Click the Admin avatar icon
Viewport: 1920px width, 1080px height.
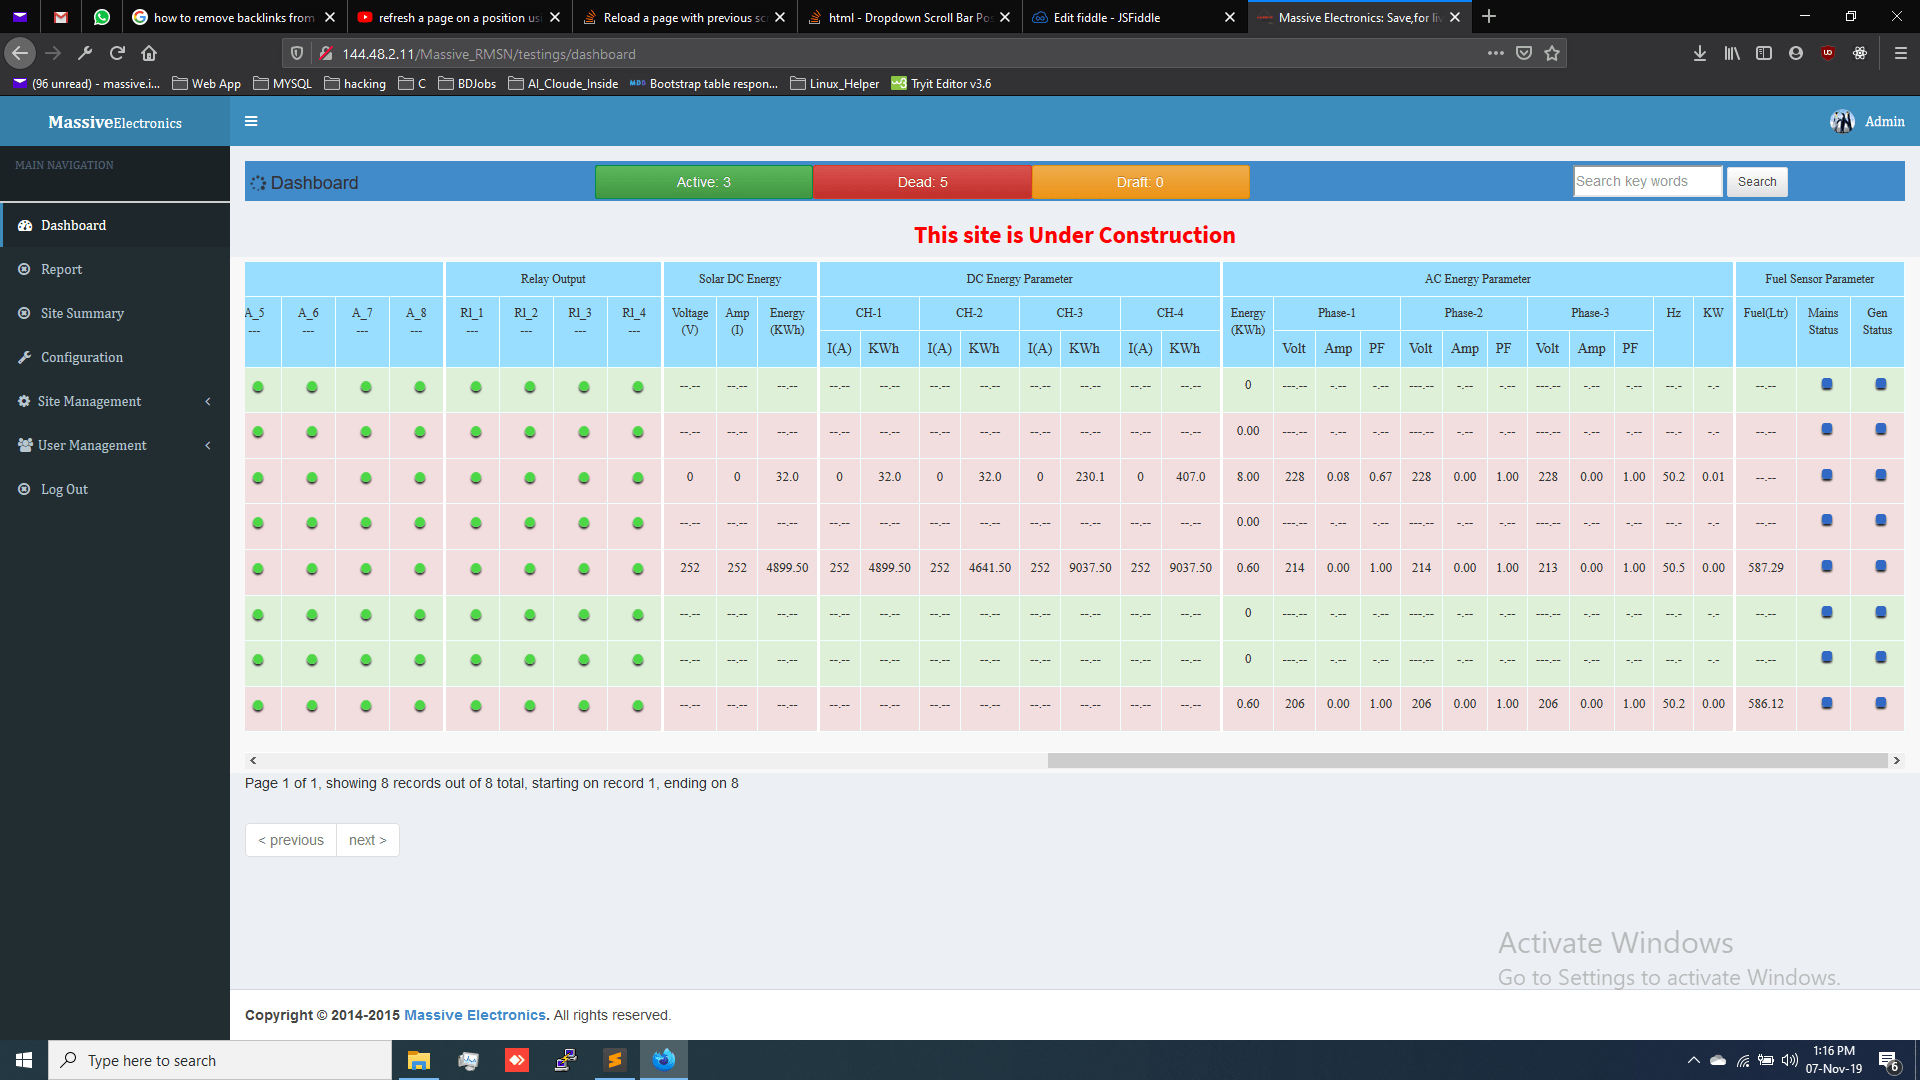click(x=1841, y=121)
